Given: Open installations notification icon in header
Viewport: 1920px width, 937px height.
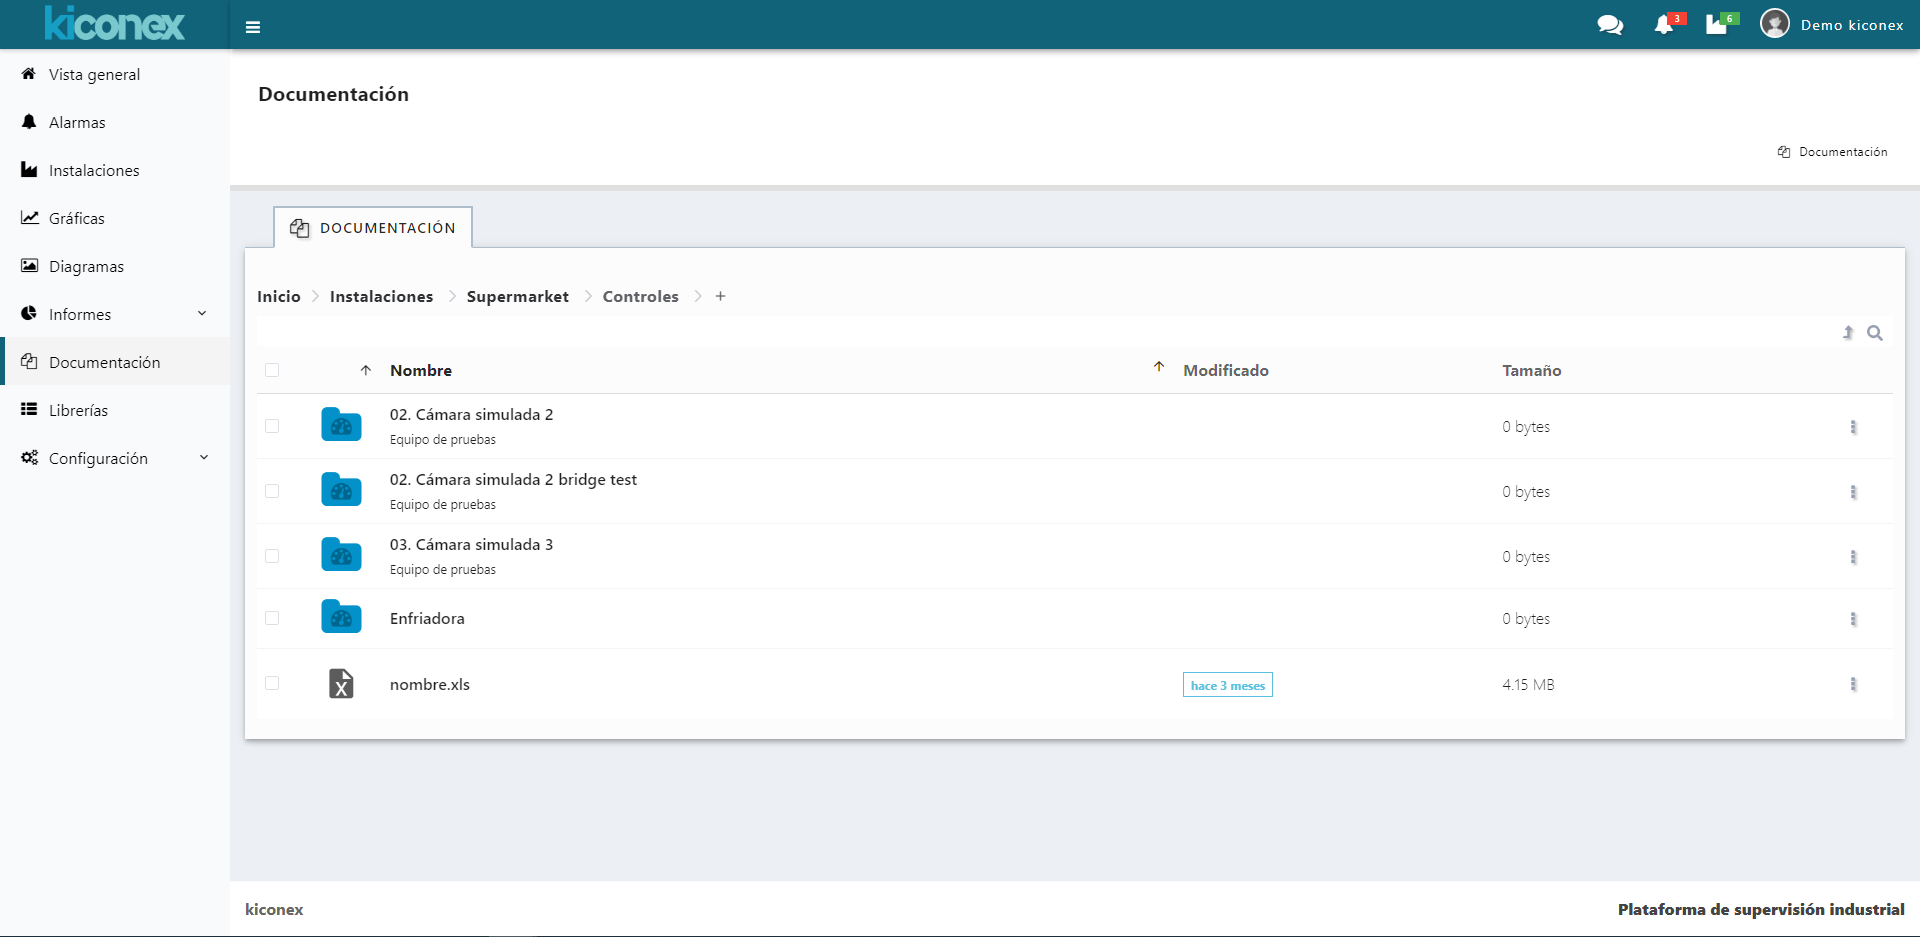Looking at the screenshot, I should coord(1717,25).
